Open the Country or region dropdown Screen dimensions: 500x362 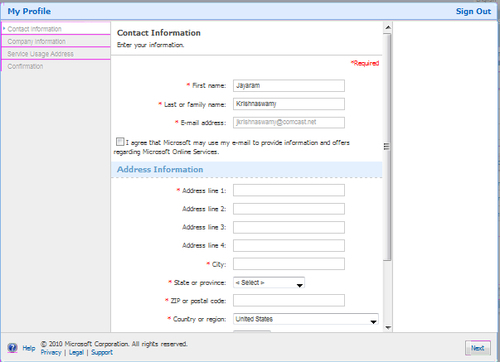pos(306,319)
